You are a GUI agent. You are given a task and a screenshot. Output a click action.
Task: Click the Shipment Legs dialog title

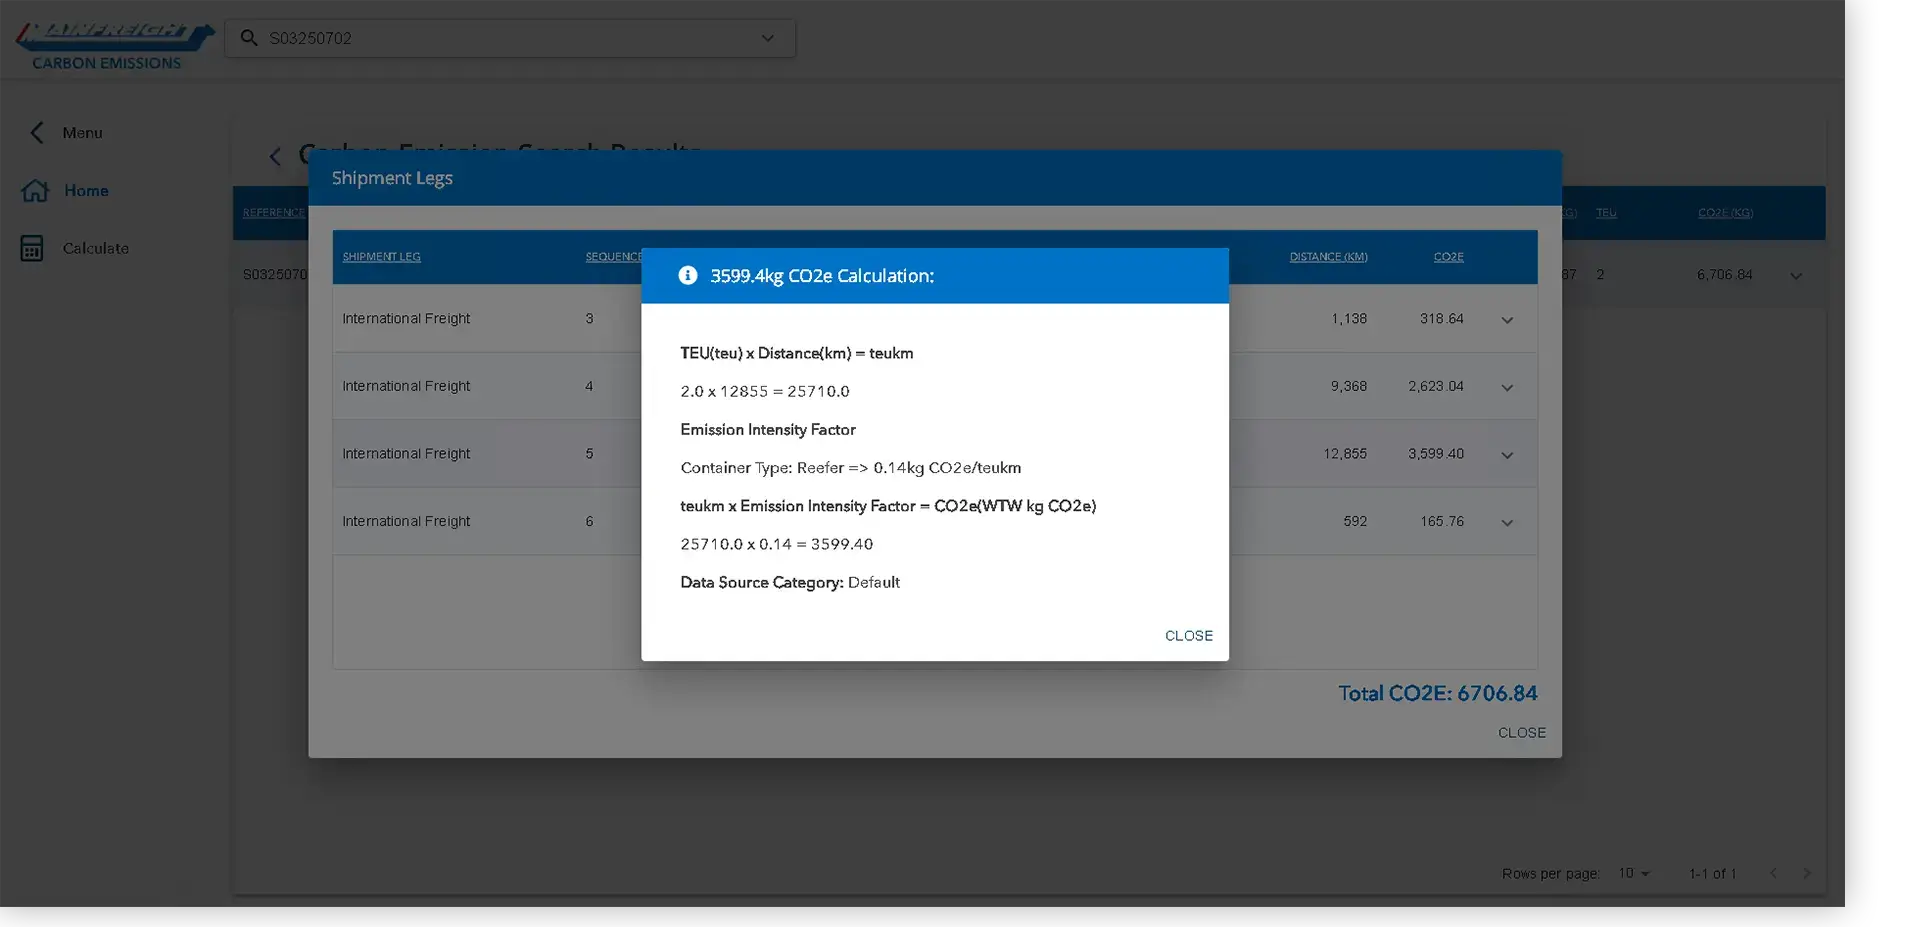392,178
